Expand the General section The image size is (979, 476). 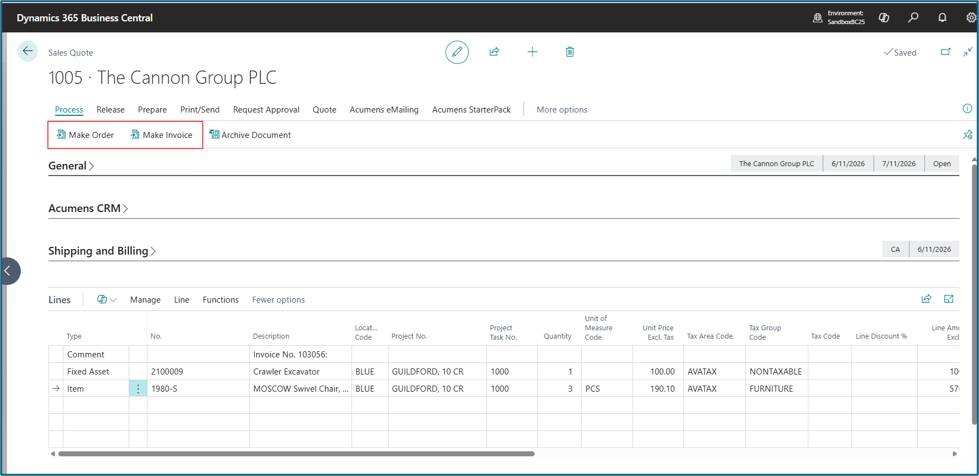[71, 166]
